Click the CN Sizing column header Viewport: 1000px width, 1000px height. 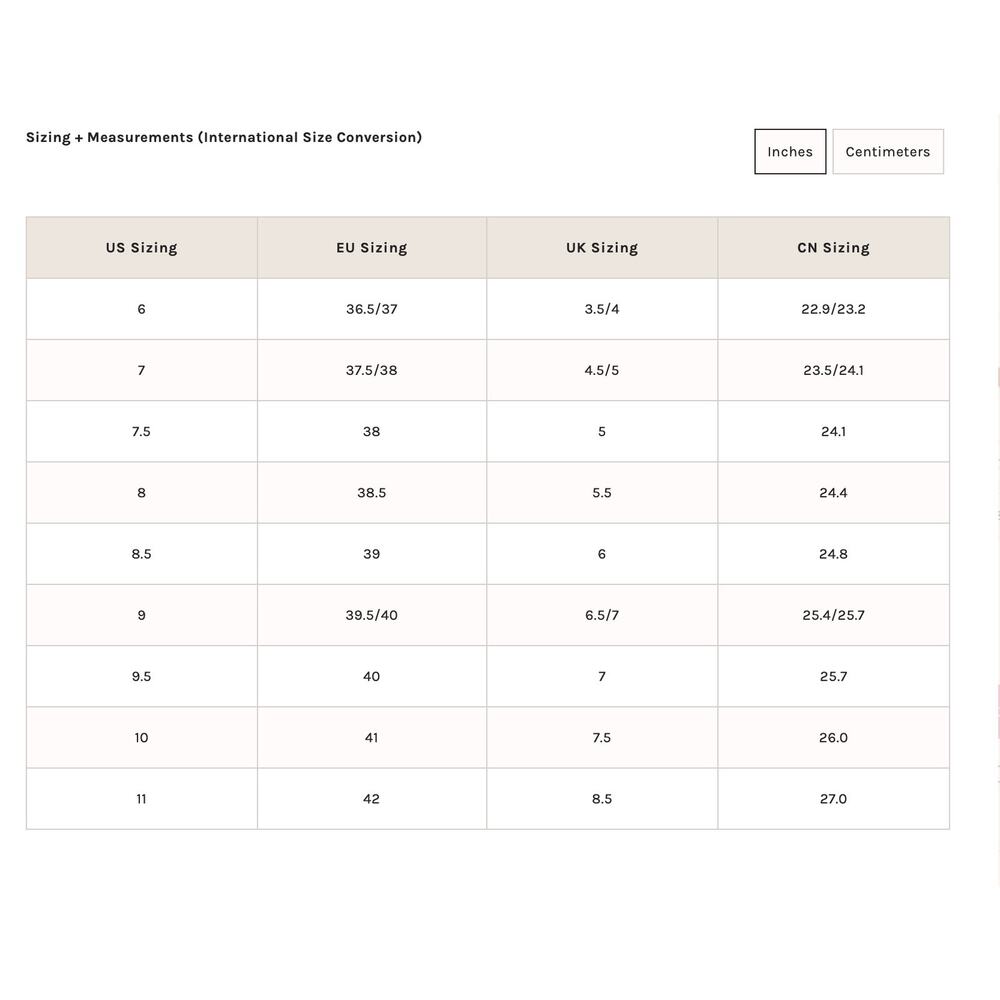click(833, 248)
